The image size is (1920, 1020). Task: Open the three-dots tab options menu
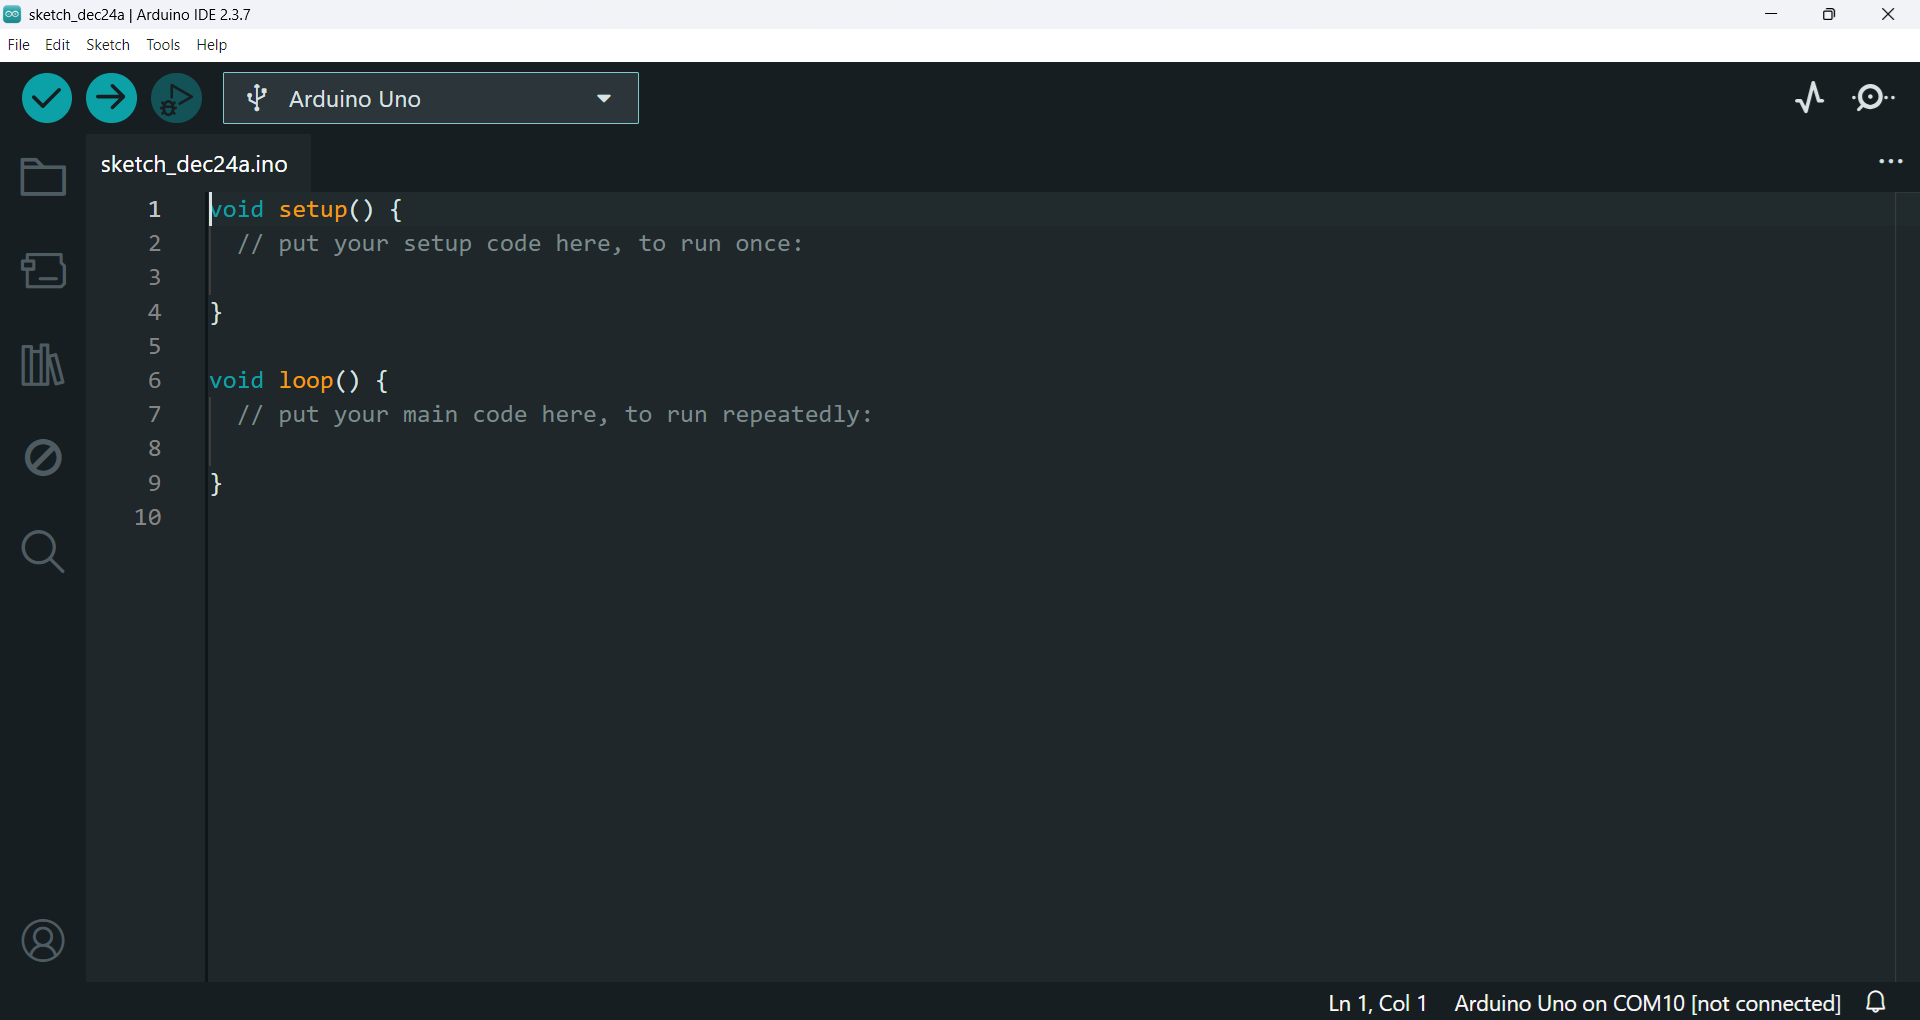pos(1891,161)
